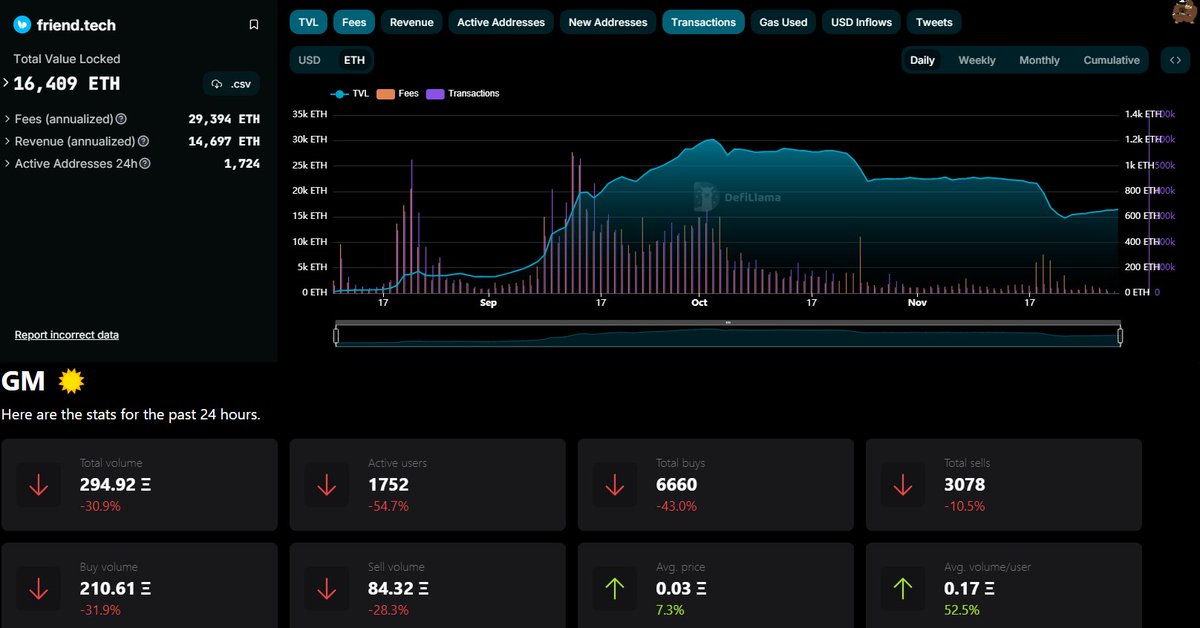Click the Nov label on chart axis
Image resolution: width=1200 pixels, height=628 pixels.
click(916, 302)
